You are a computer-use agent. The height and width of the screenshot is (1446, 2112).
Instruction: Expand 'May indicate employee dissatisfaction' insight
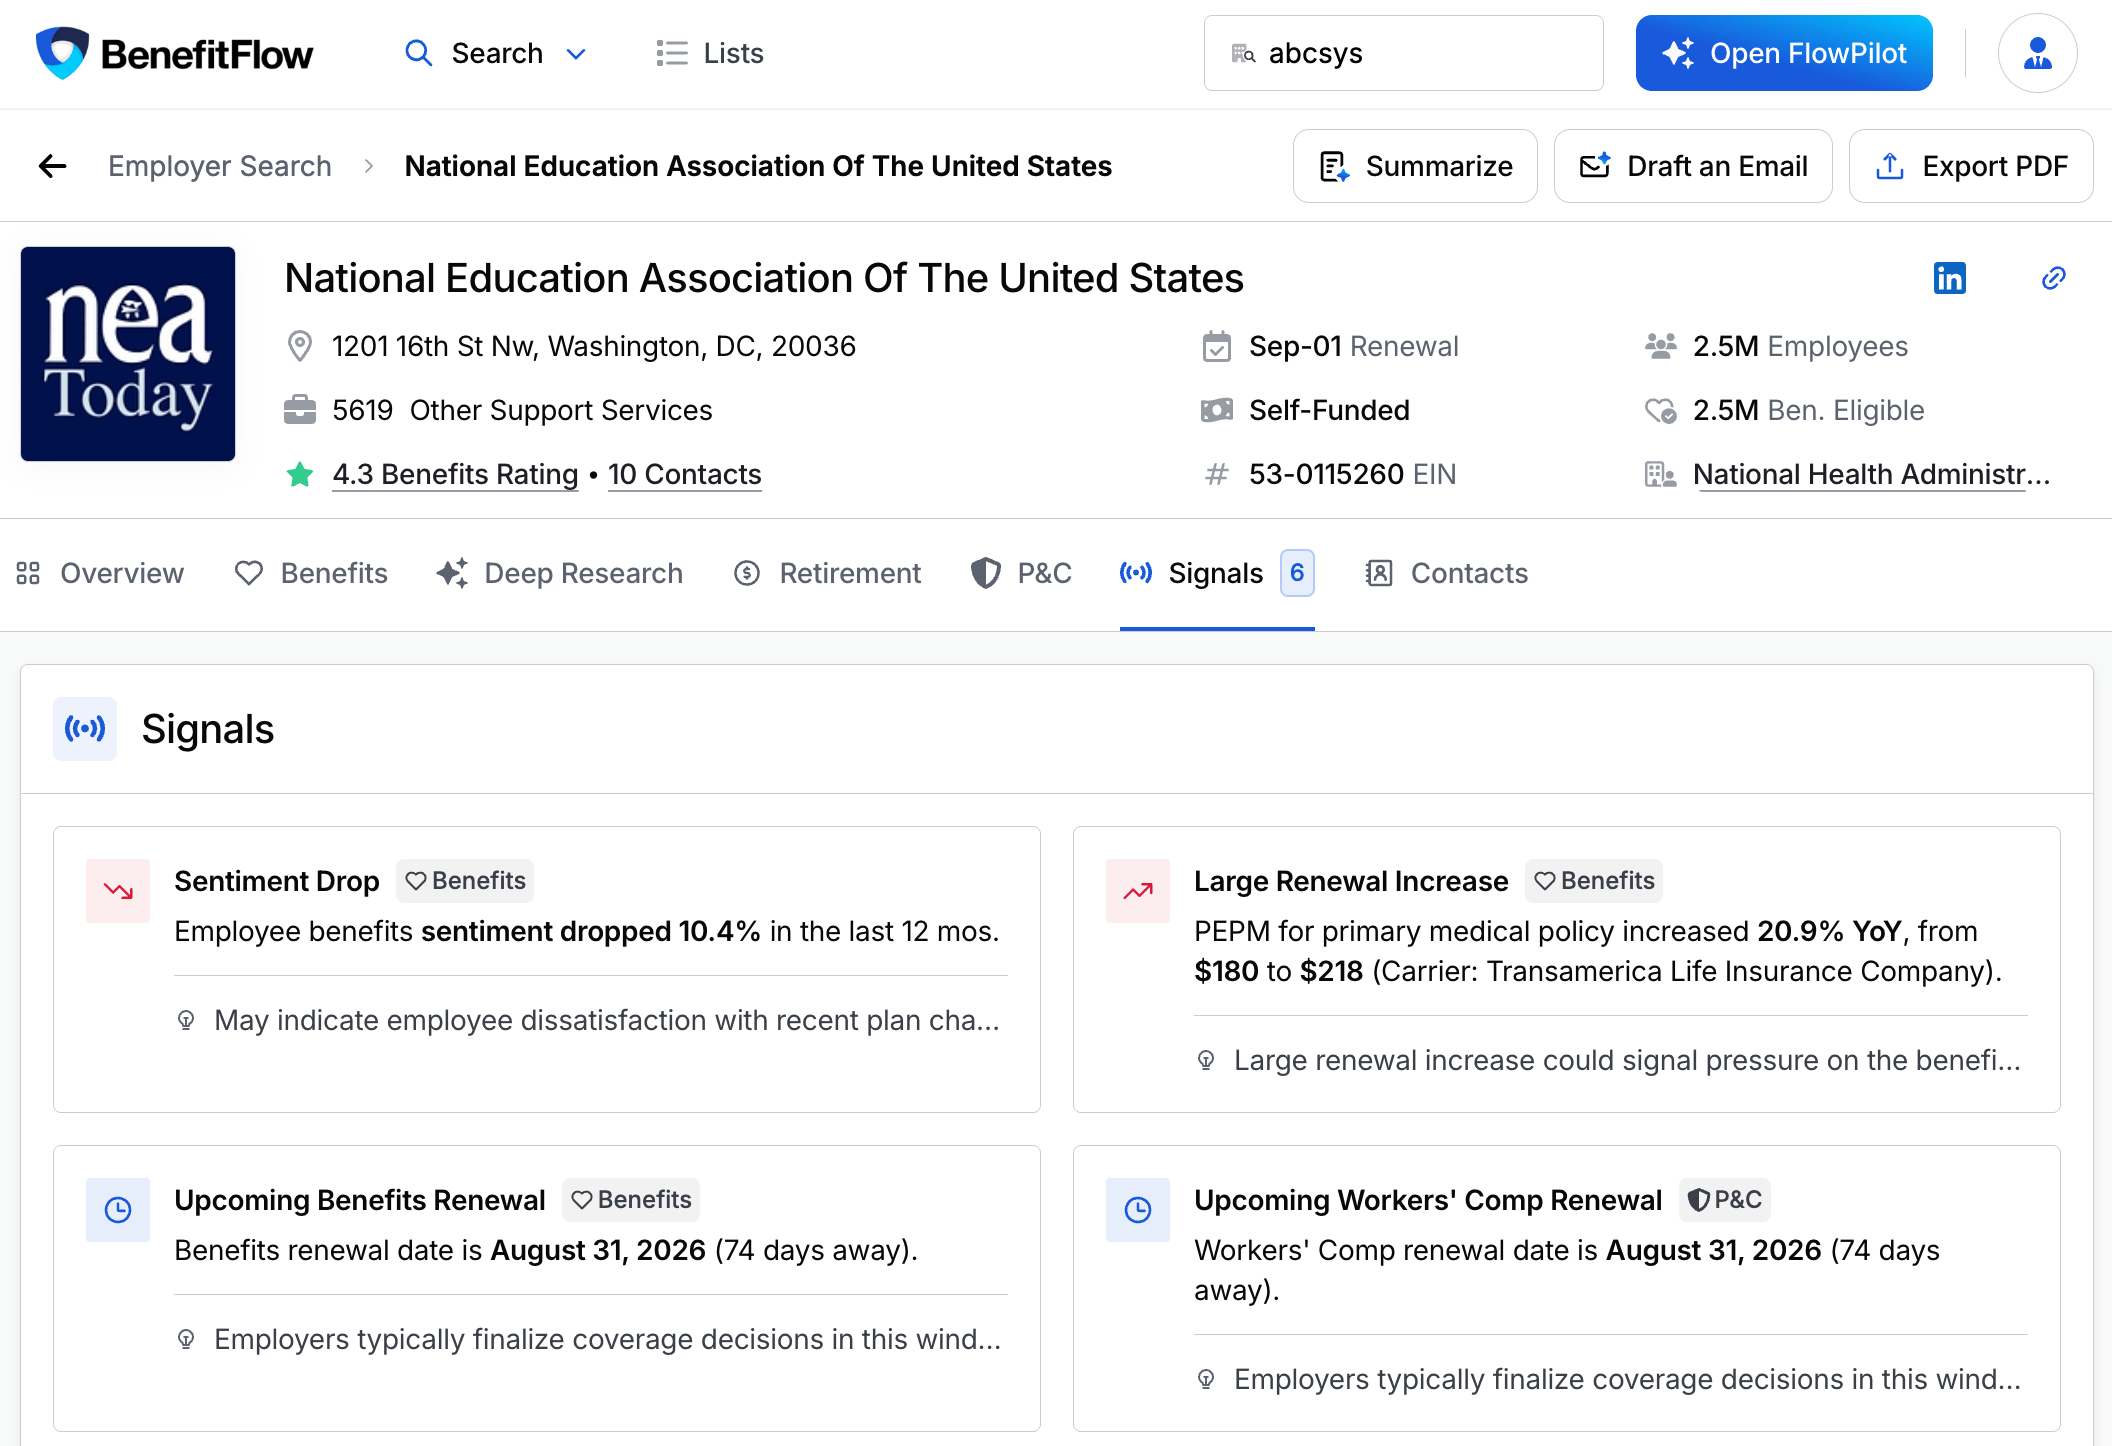click(590, 1020)
